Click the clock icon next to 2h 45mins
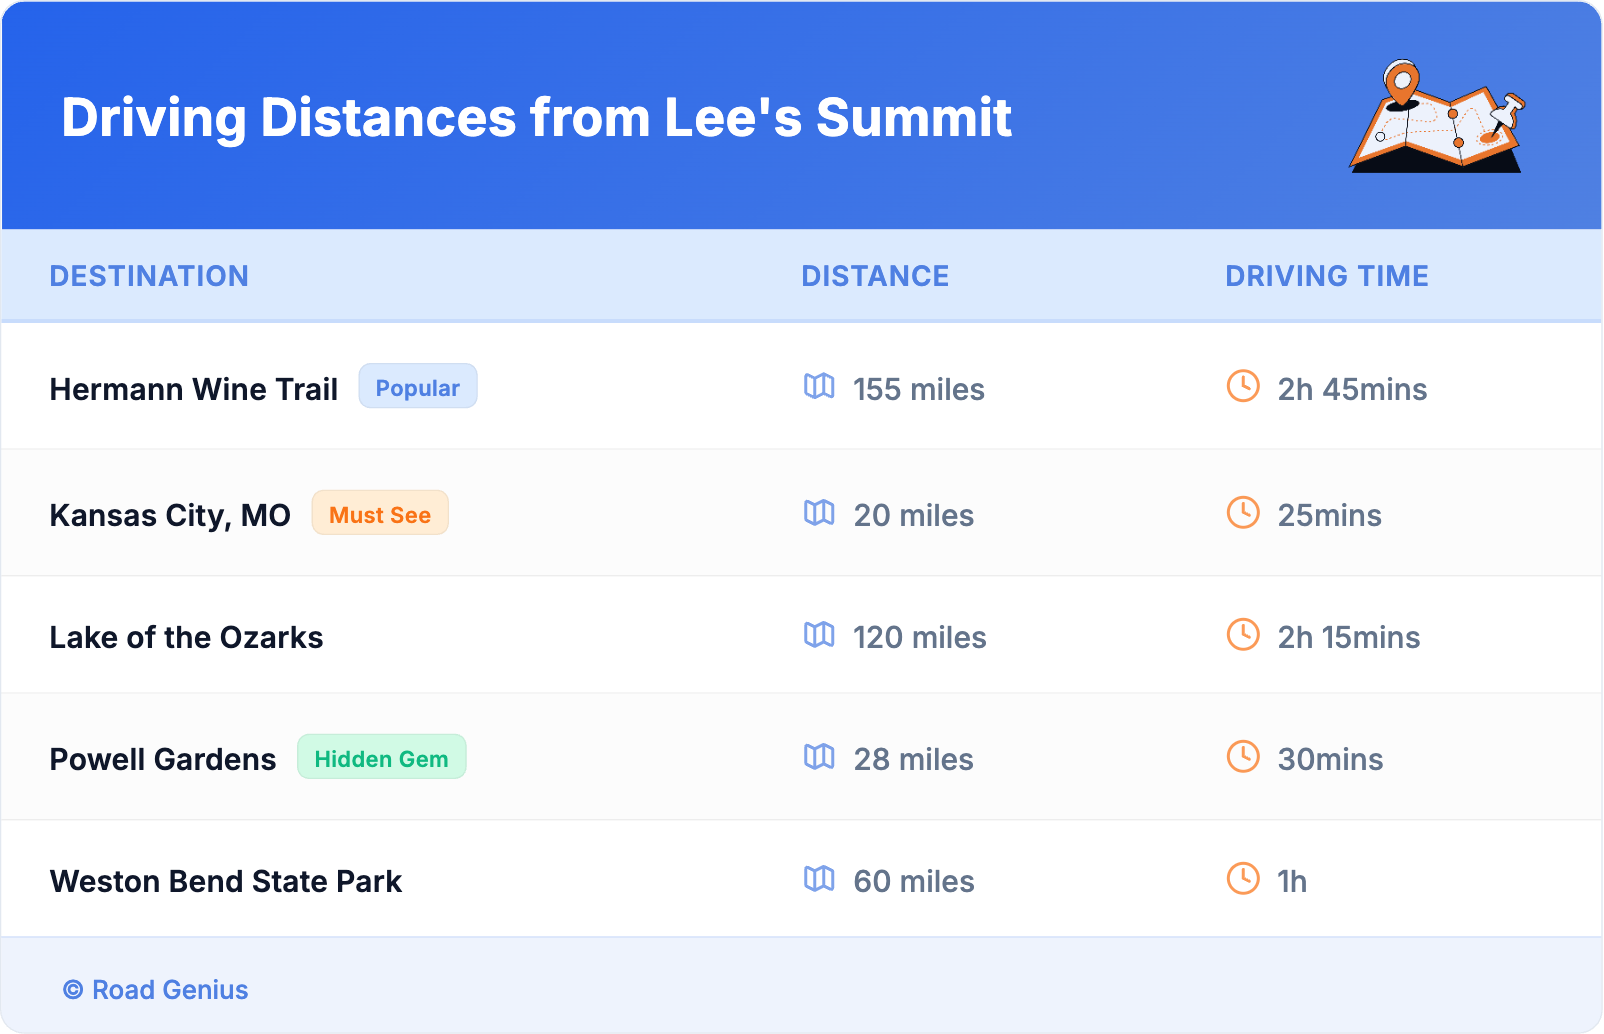This screenshot has width=1604, height=1034. coord(1243,387)
